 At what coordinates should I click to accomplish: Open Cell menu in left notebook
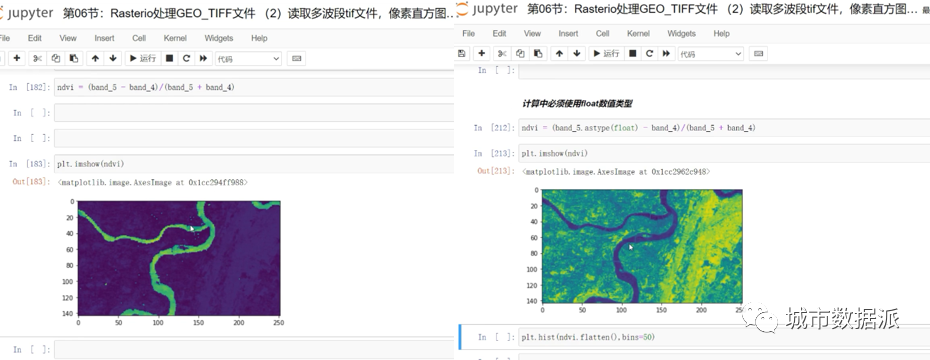pos(139,38)
